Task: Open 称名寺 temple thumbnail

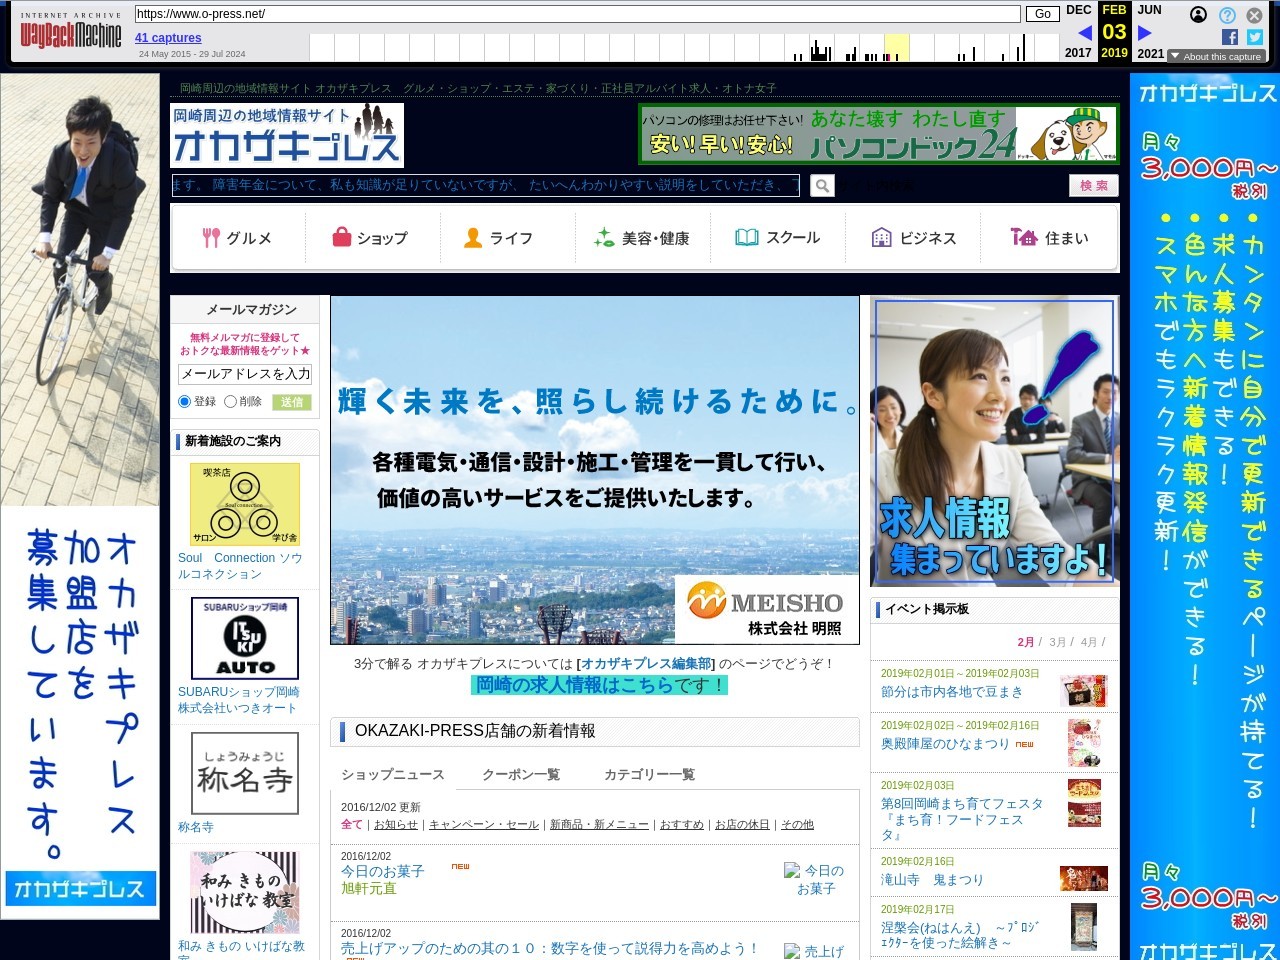Action: click(245, 773)
